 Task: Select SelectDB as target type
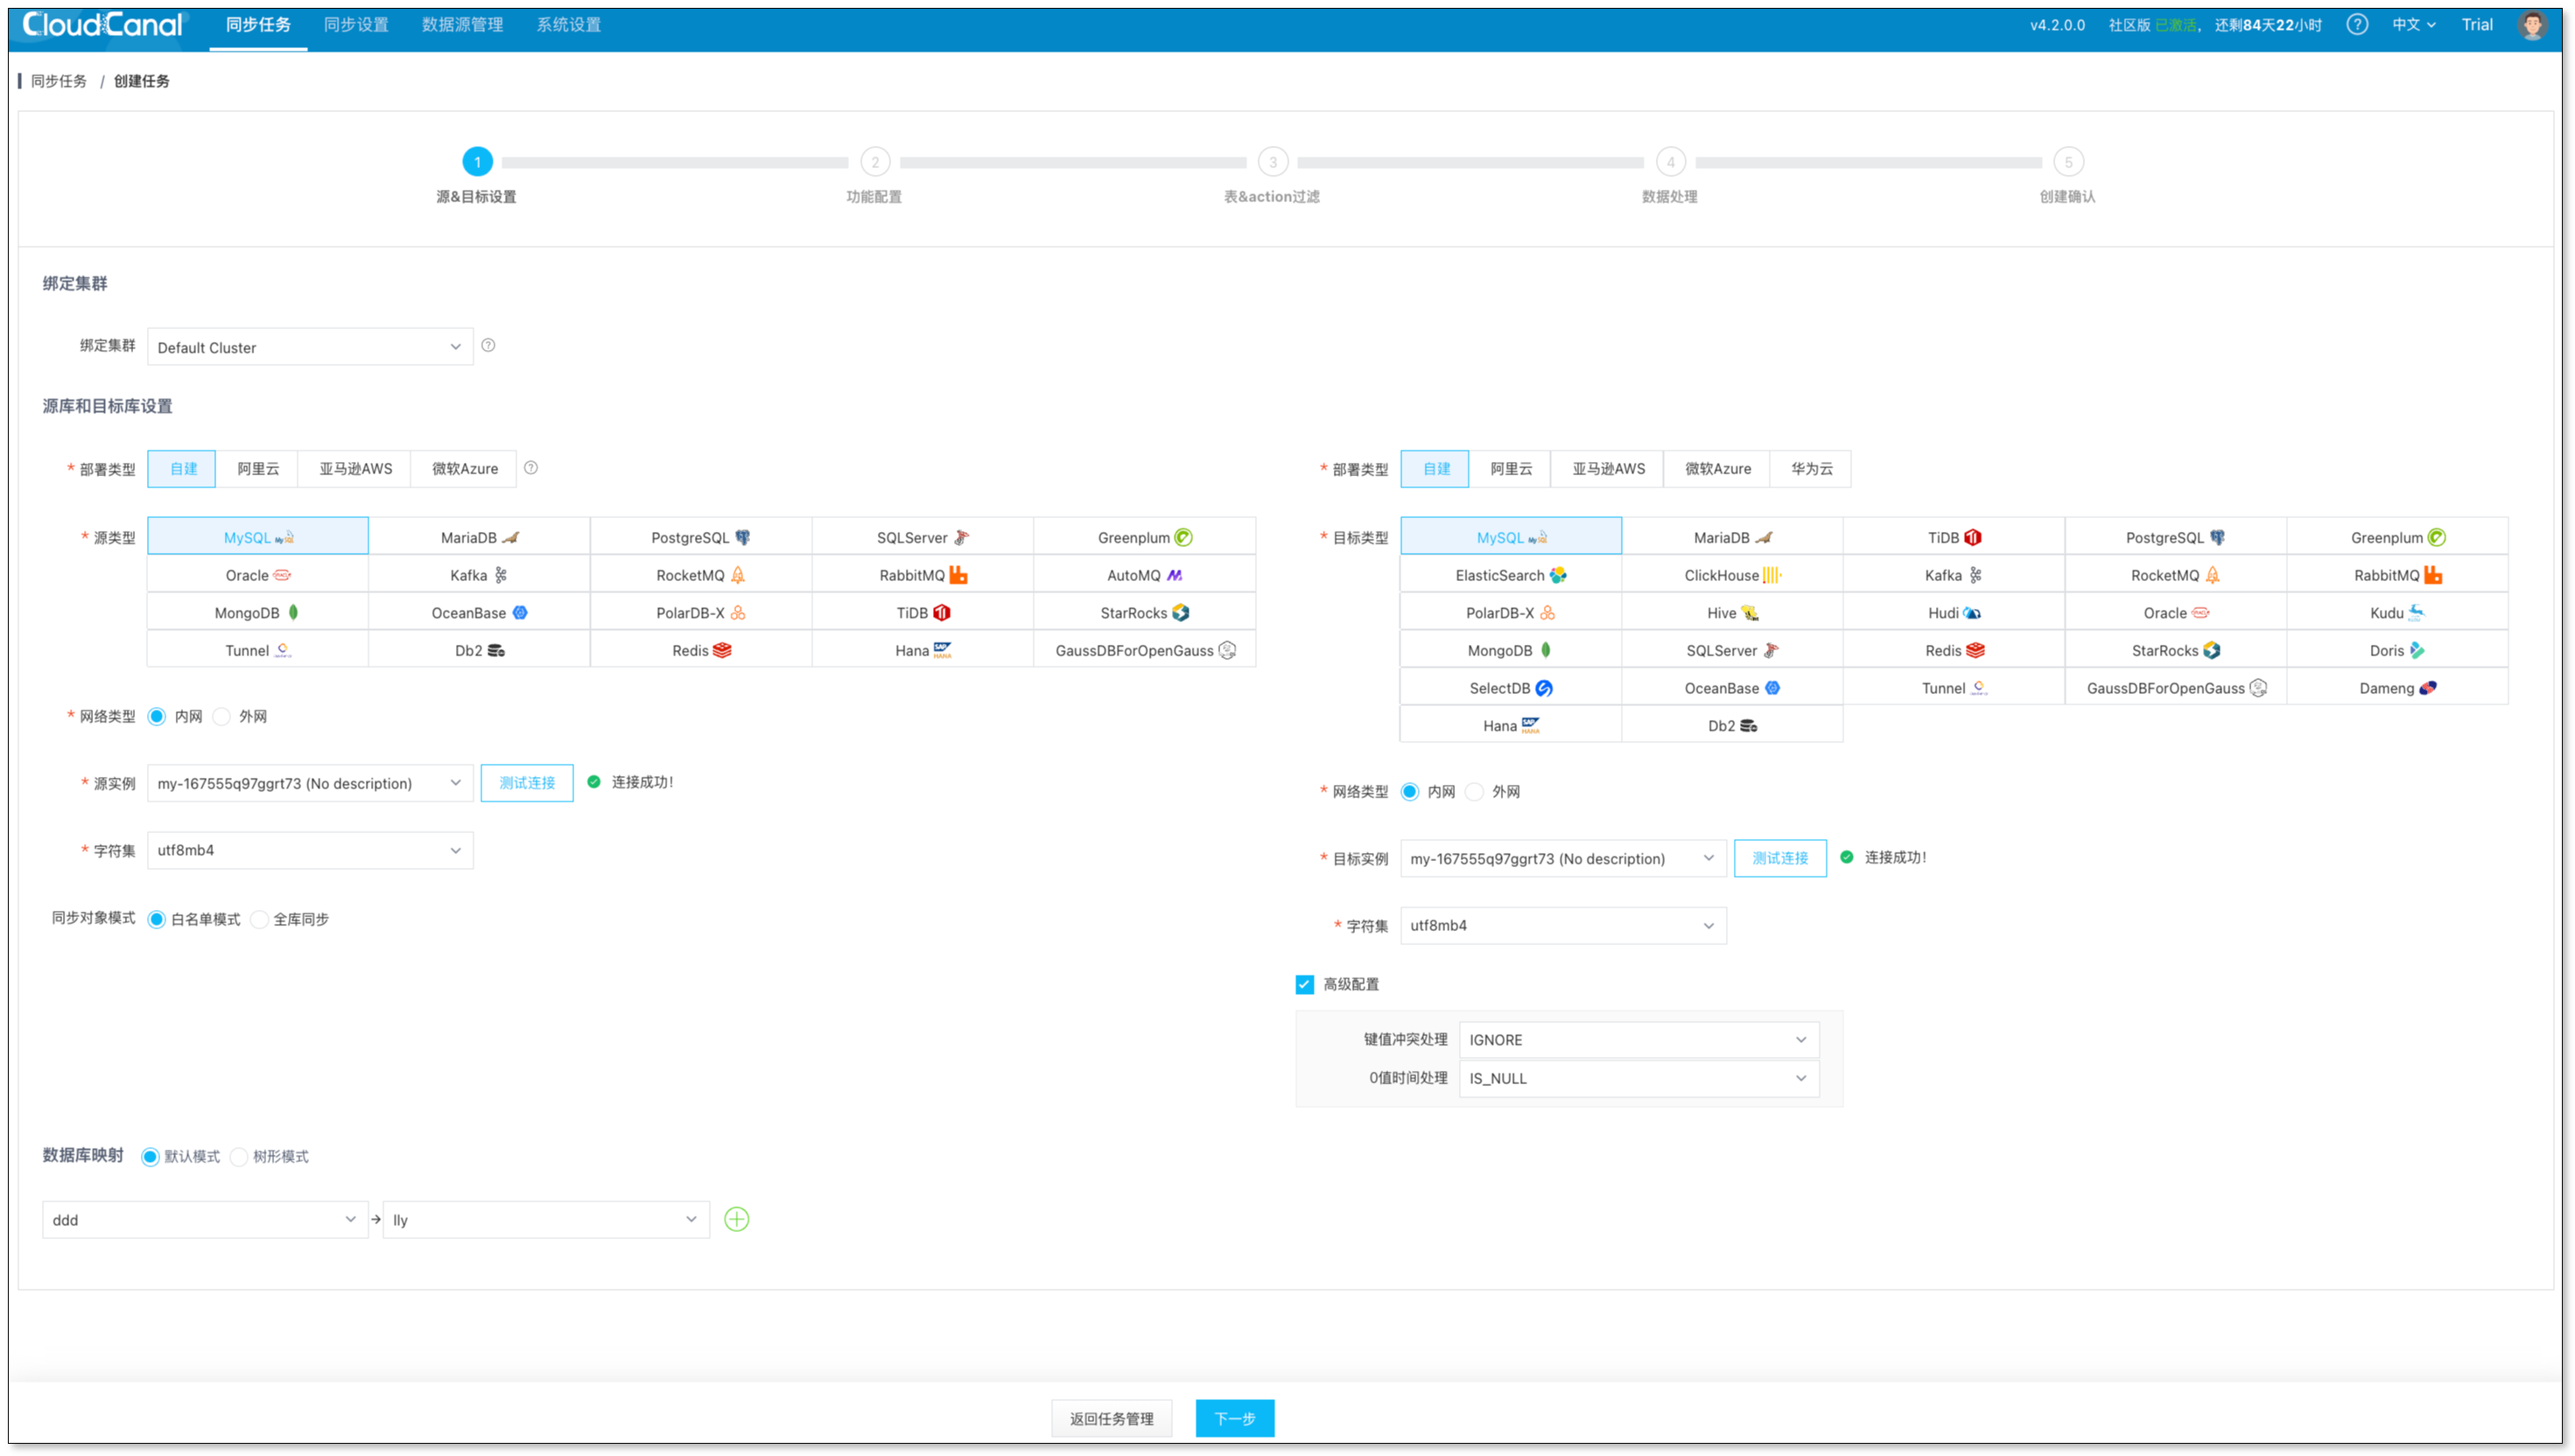click(x=1511, y=688)
